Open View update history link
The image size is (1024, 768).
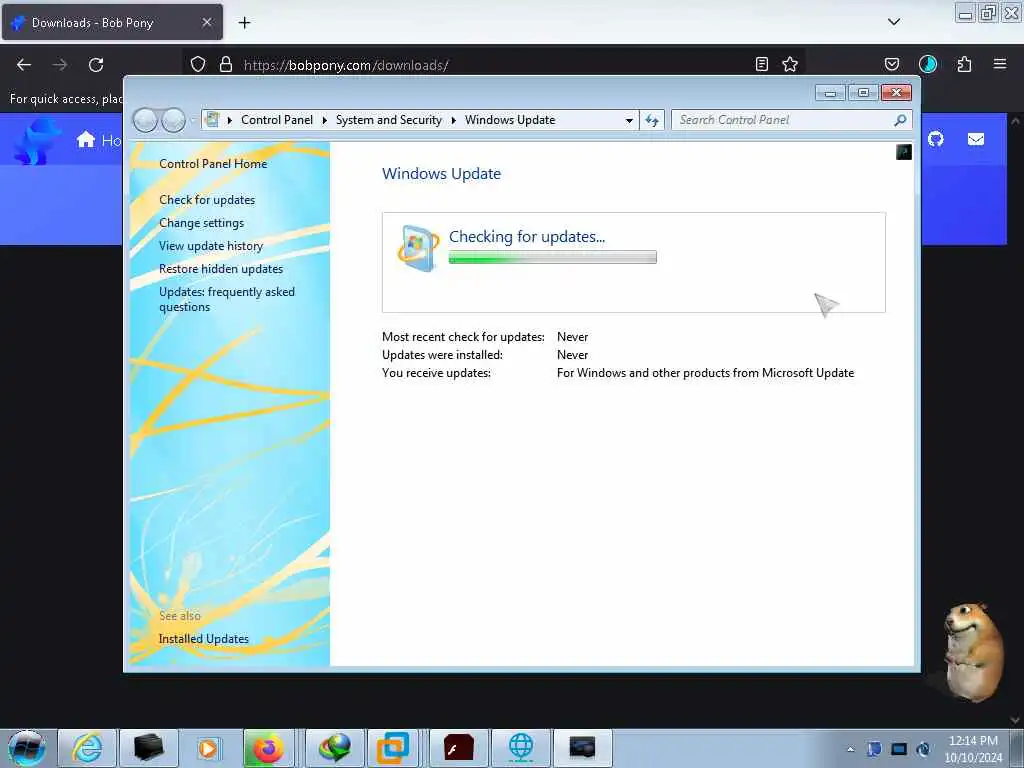click(x=211, y=246)
